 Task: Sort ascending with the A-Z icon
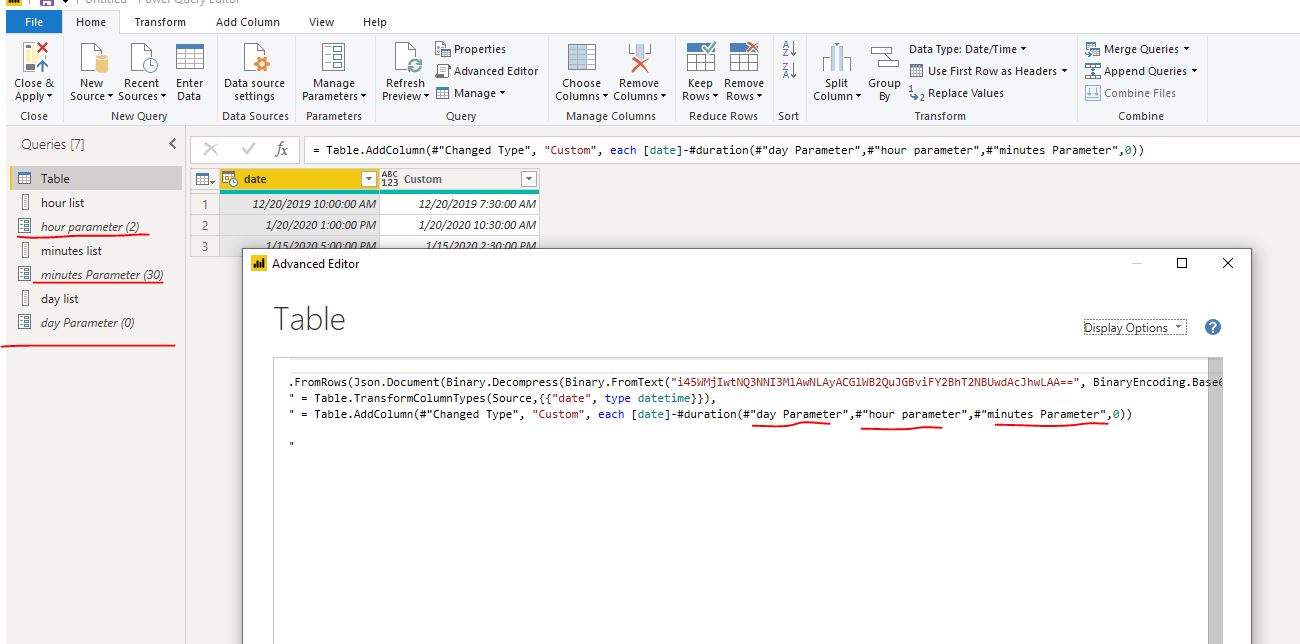click(x=788, y=49)
